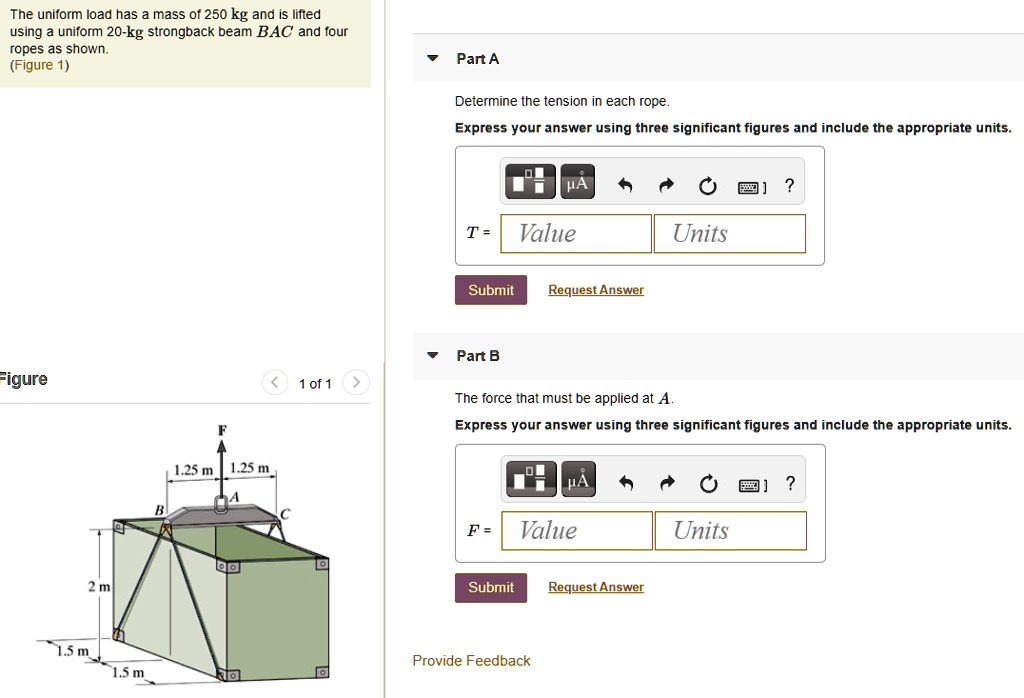1024x698 pixels.
Task: Click the undo arrow in Part A toolbar
Action: pos(626,186)
